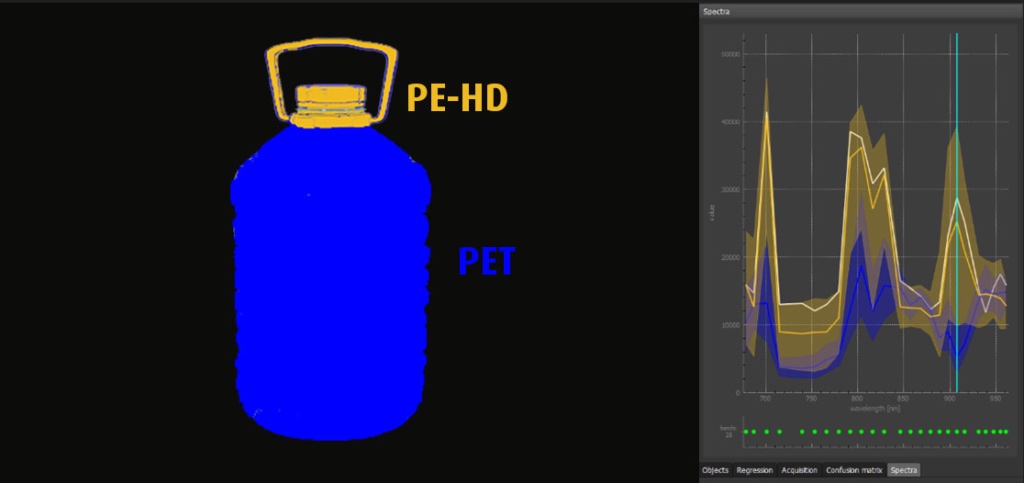Click the 950 tick on the wavelength axis
The image size is (1024, 483).
(x=995, y=399)
